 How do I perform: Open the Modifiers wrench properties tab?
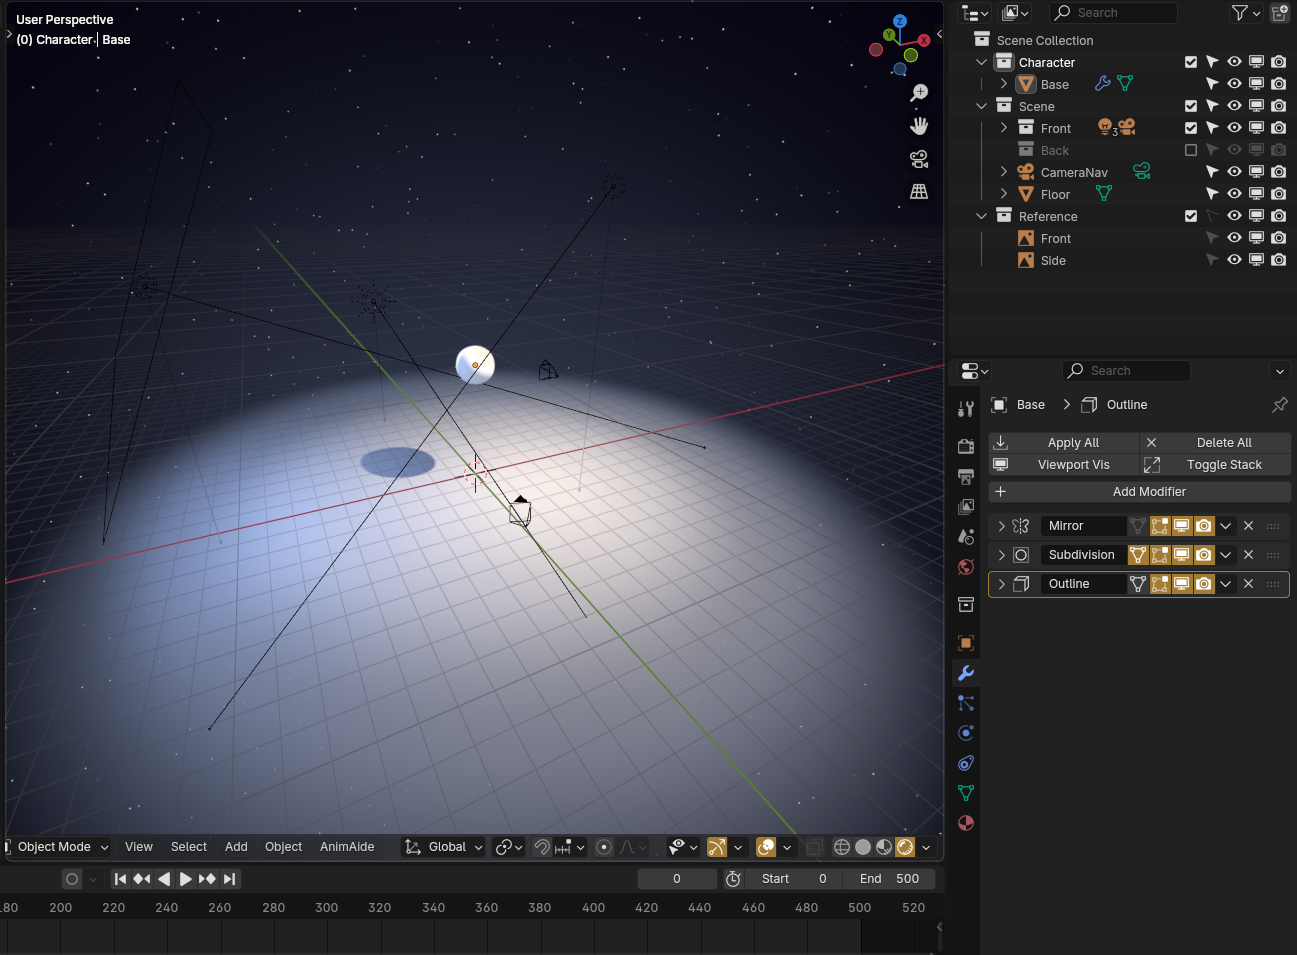pyautogui.click(x=965, y=673)
